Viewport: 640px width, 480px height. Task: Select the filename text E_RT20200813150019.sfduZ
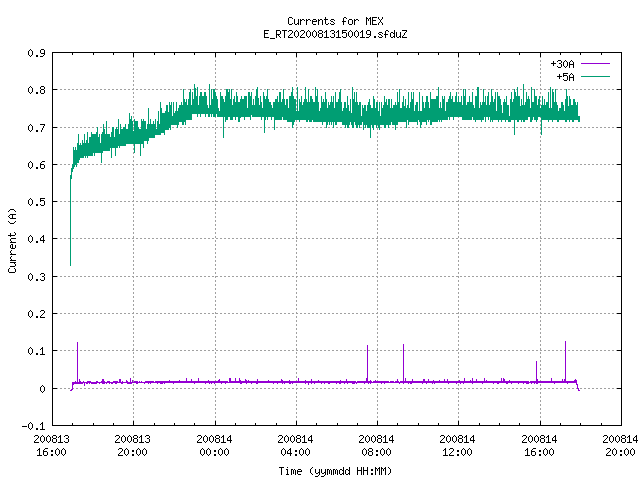pos(335,34)
